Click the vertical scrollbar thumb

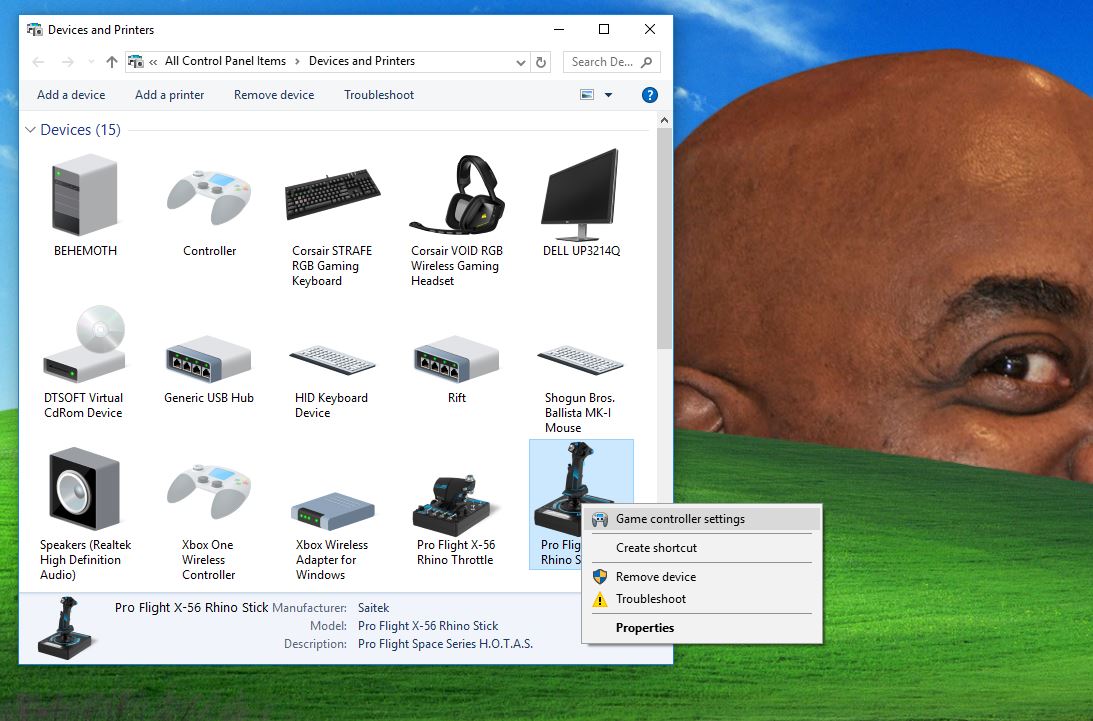(x=664, y=238)
